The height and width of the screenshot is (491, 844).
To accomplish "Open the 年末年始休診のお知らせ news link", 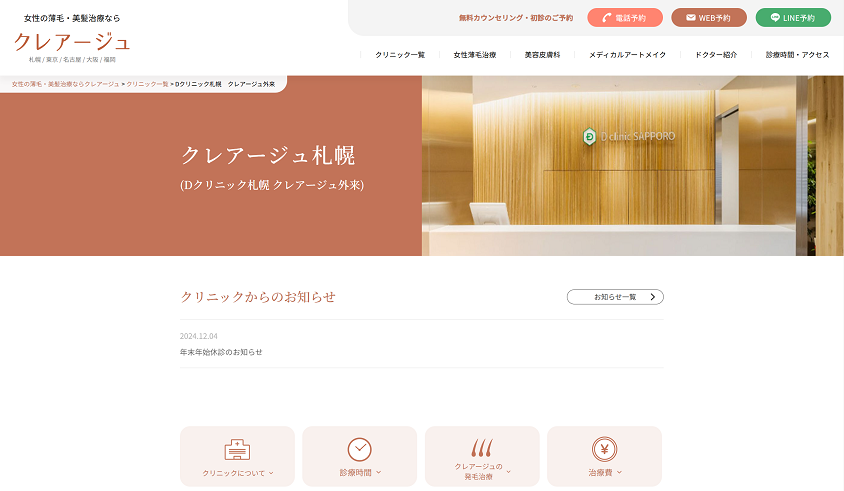I will 221,352.
